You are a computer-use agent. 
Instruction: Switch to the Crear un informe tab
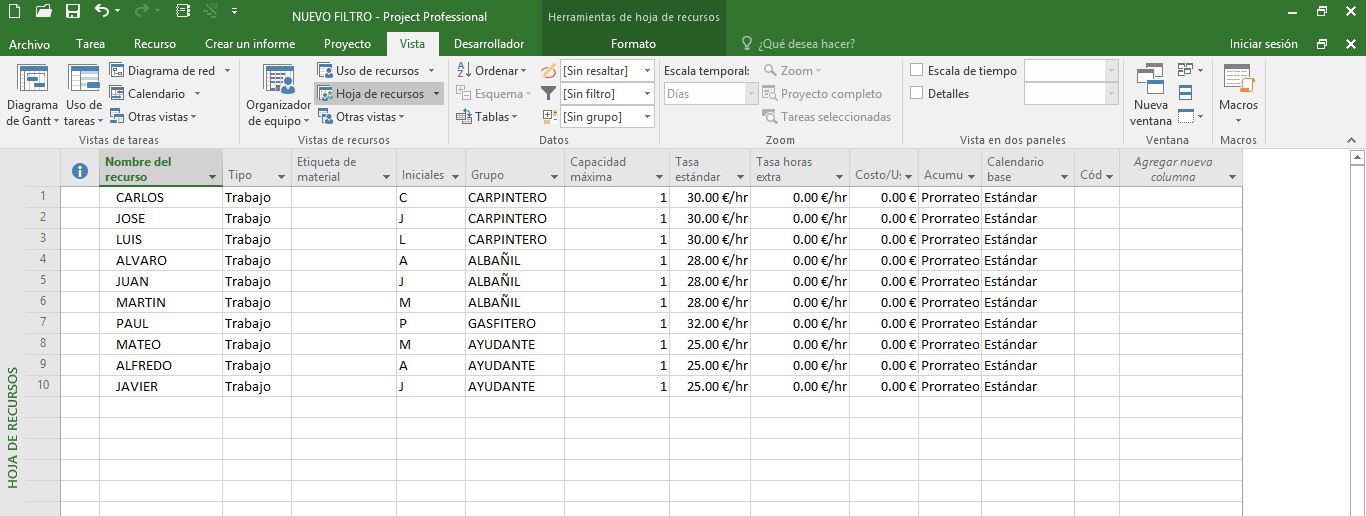(250, 44)
